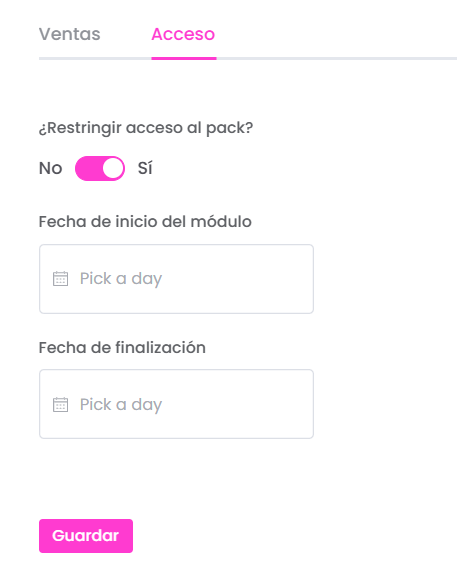Select the 'No' option beside the switch
The width and height of the screenshot is (457, 580).
(x=50, y=168)
